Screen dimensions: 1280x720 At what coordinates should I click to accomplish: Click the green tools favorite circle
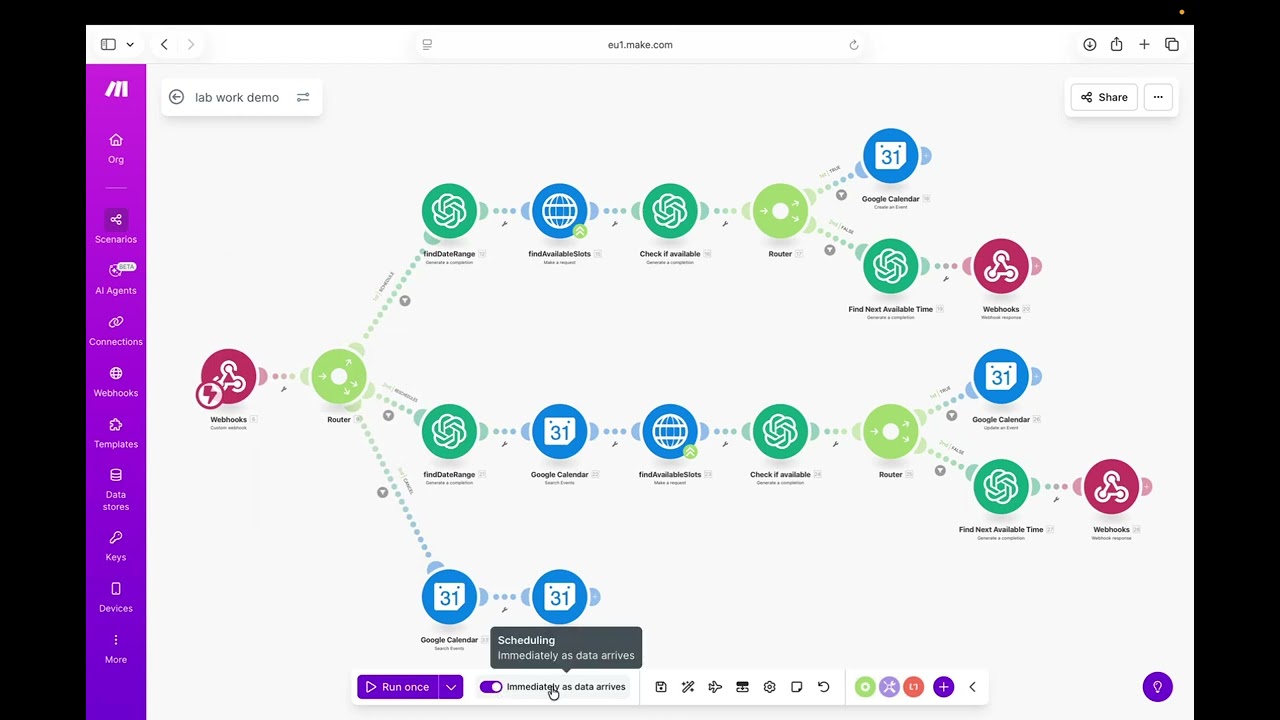(865, 687)
